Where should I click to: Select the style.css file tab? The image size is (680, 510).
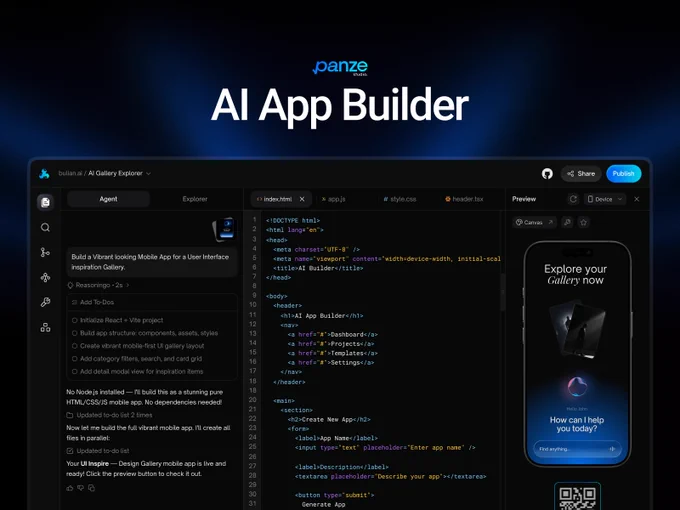coord(399,199)
